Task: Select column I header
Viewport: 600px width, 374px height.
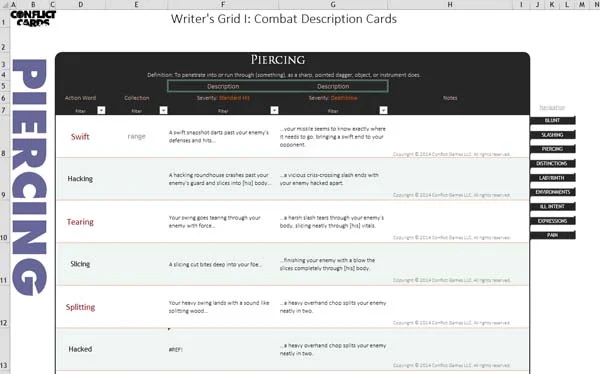Action: 521,5
